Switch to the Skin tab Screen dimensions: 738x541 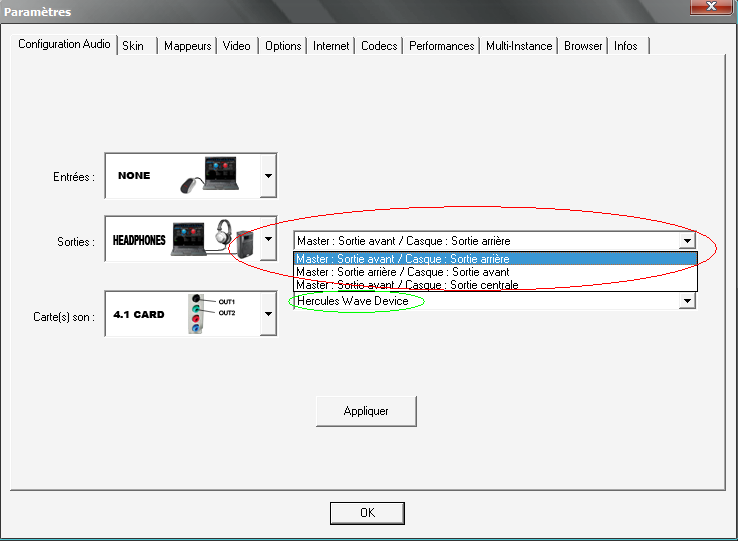coord(133,46)
